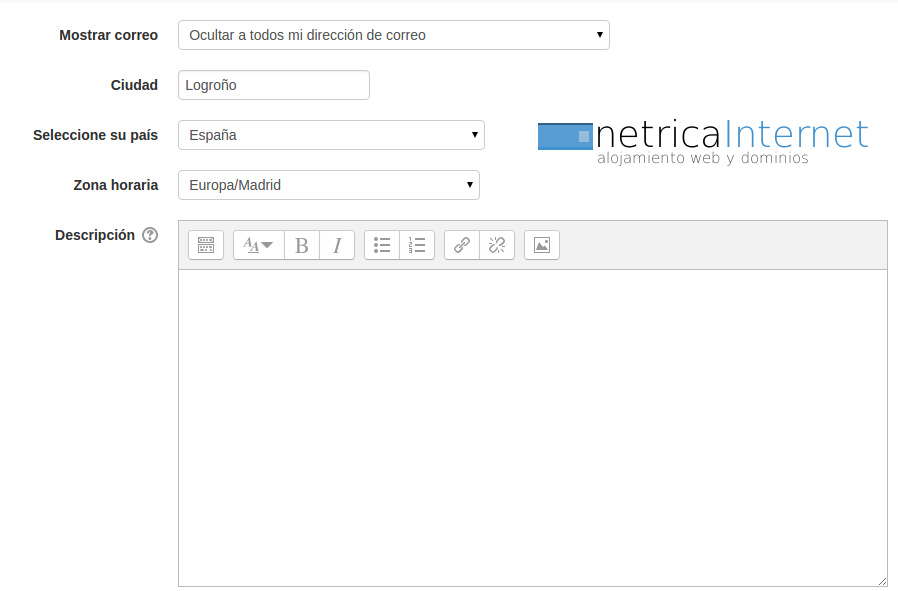The width and height of the screenshot is (898, 591).
Task: Open the Seleccione su país dropdown
Action: click(x=331, y=135)
